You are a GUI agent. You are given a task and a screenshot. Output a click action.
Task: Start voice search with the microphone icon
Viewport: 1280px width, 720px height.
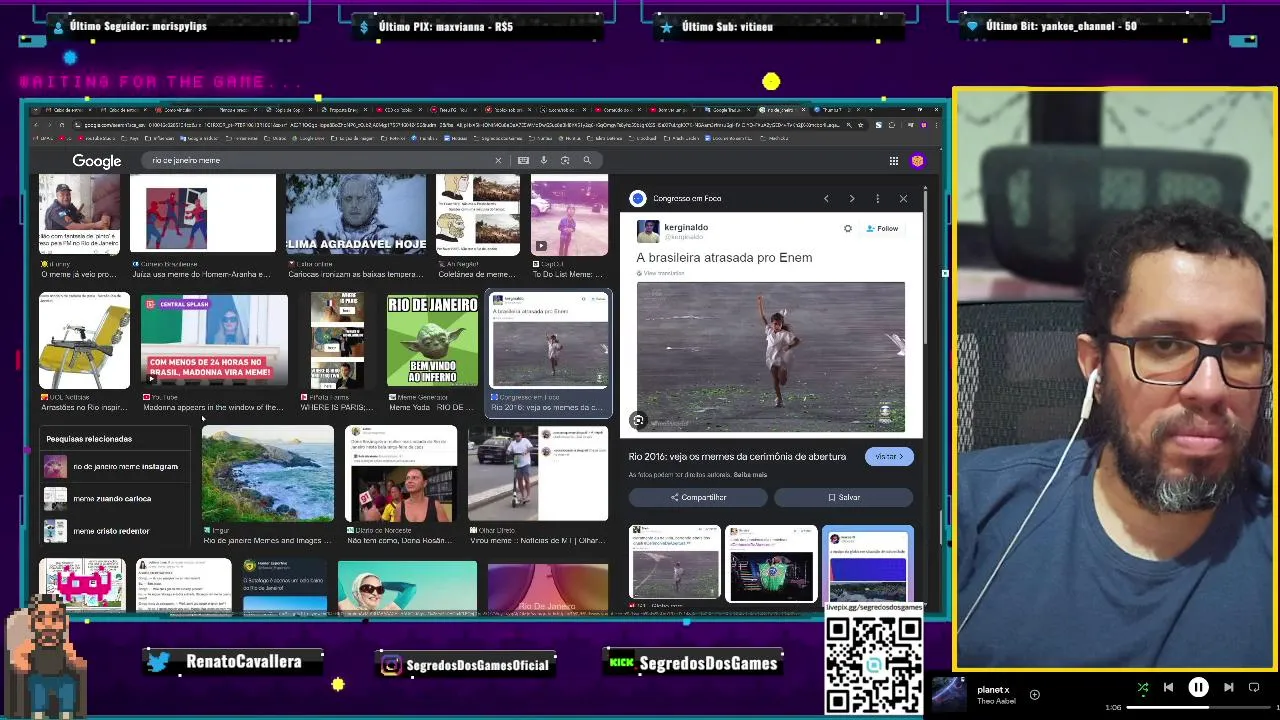[x=544, y=160]
